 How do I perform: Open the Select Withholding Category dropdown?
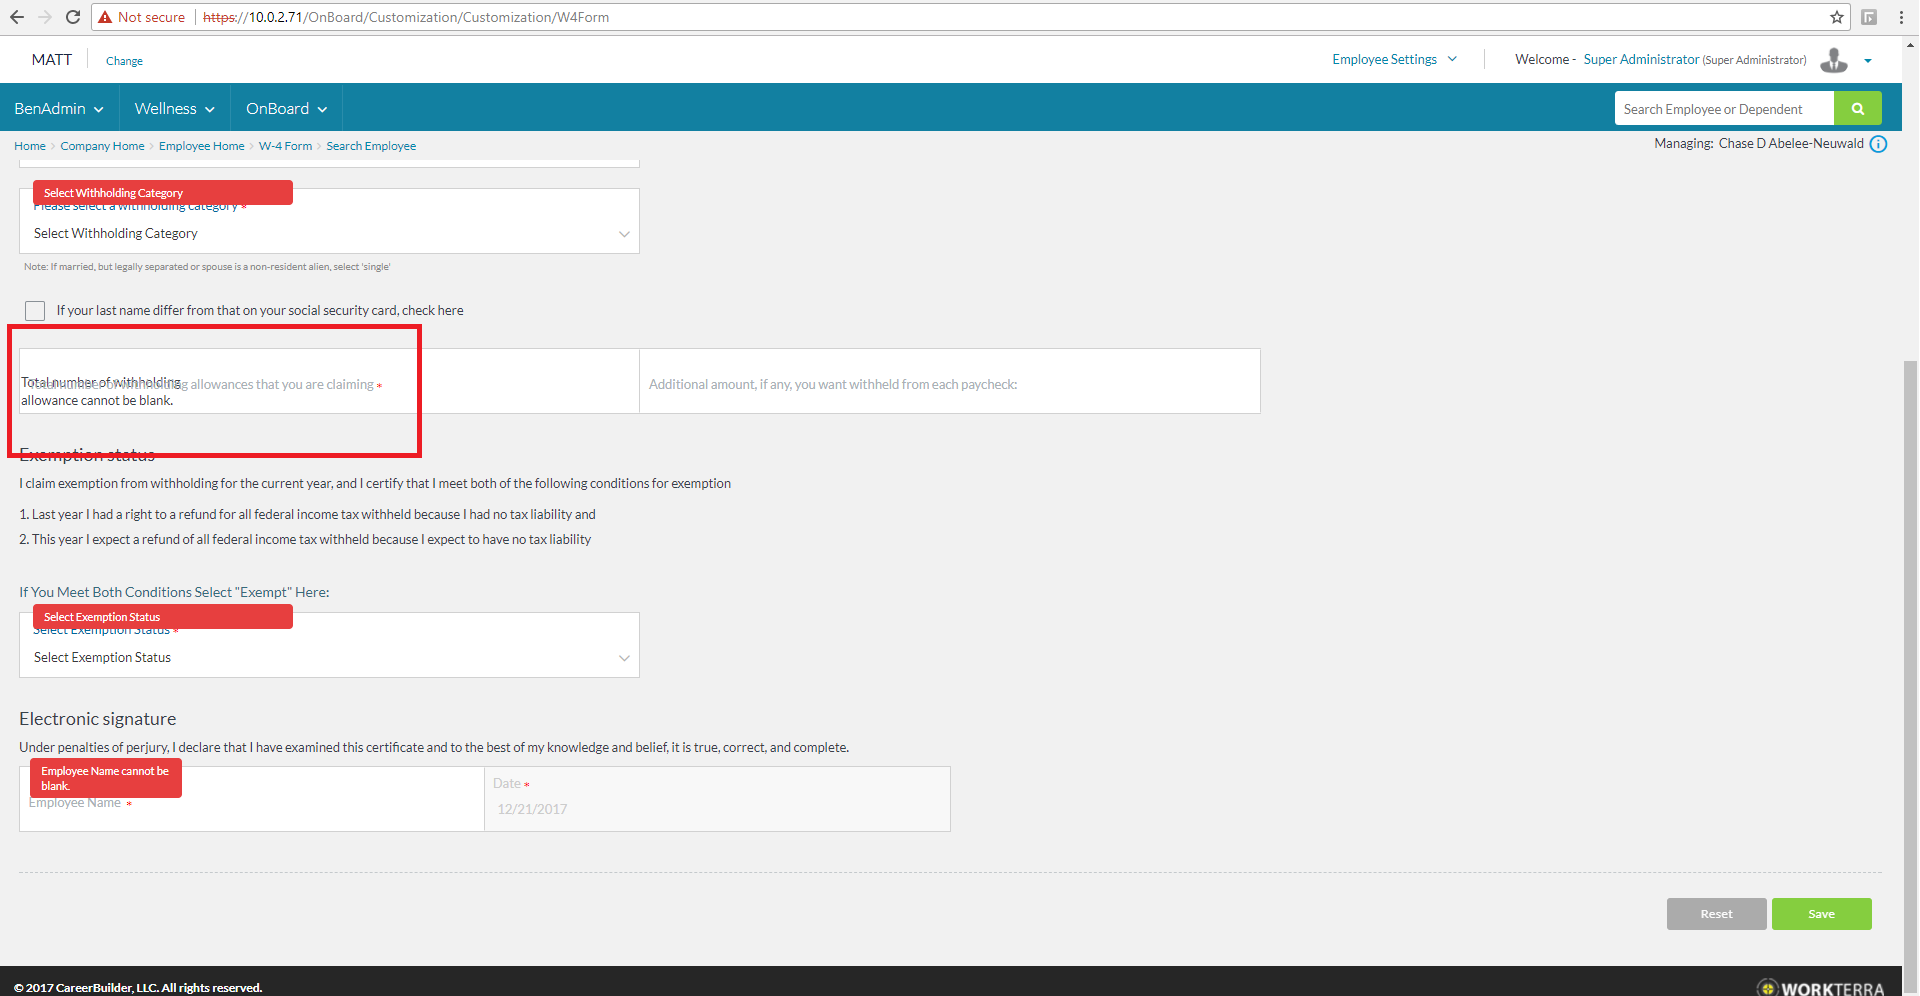pos(329,234)
